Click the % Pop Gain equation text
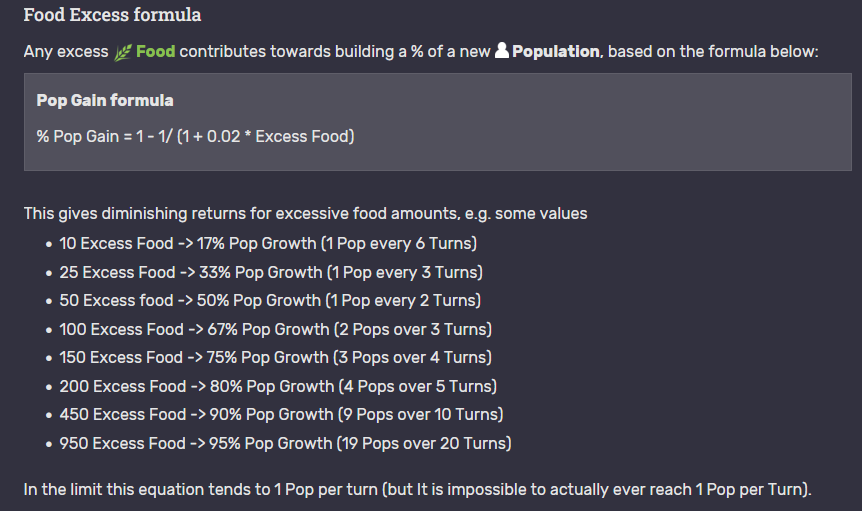 click(x=195, y=136)
